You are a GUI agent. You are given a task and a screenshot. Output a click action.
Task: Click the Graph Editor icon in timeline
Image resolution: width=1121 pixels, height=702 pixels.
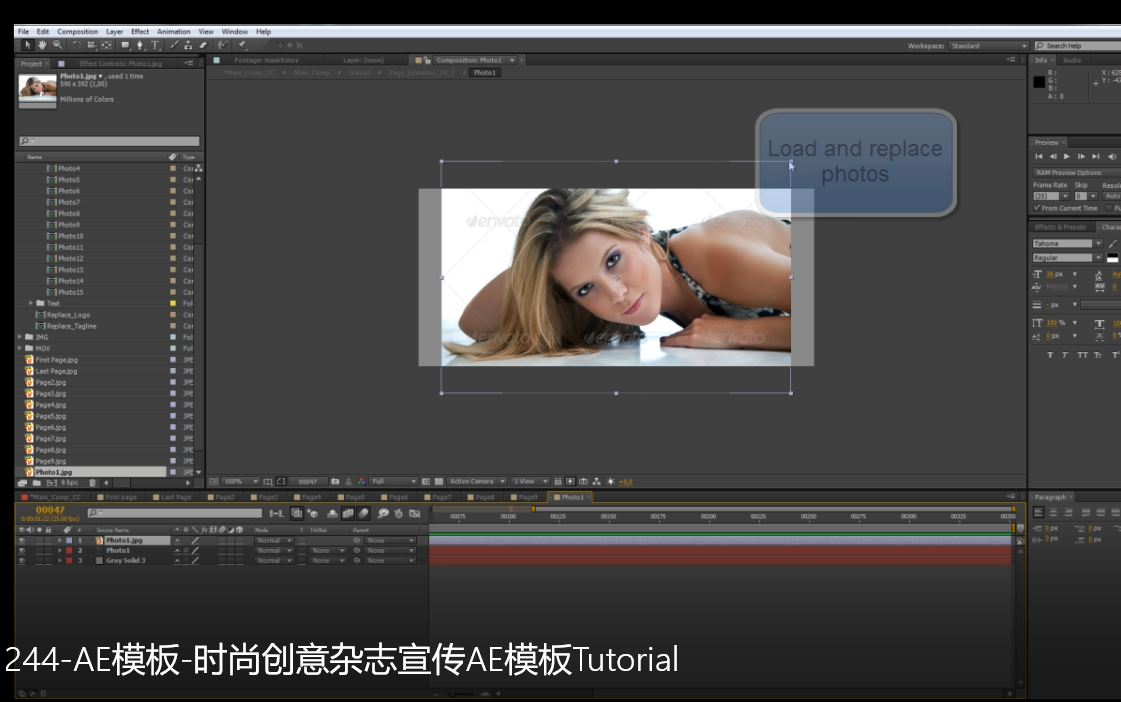(x=415, y=513)
